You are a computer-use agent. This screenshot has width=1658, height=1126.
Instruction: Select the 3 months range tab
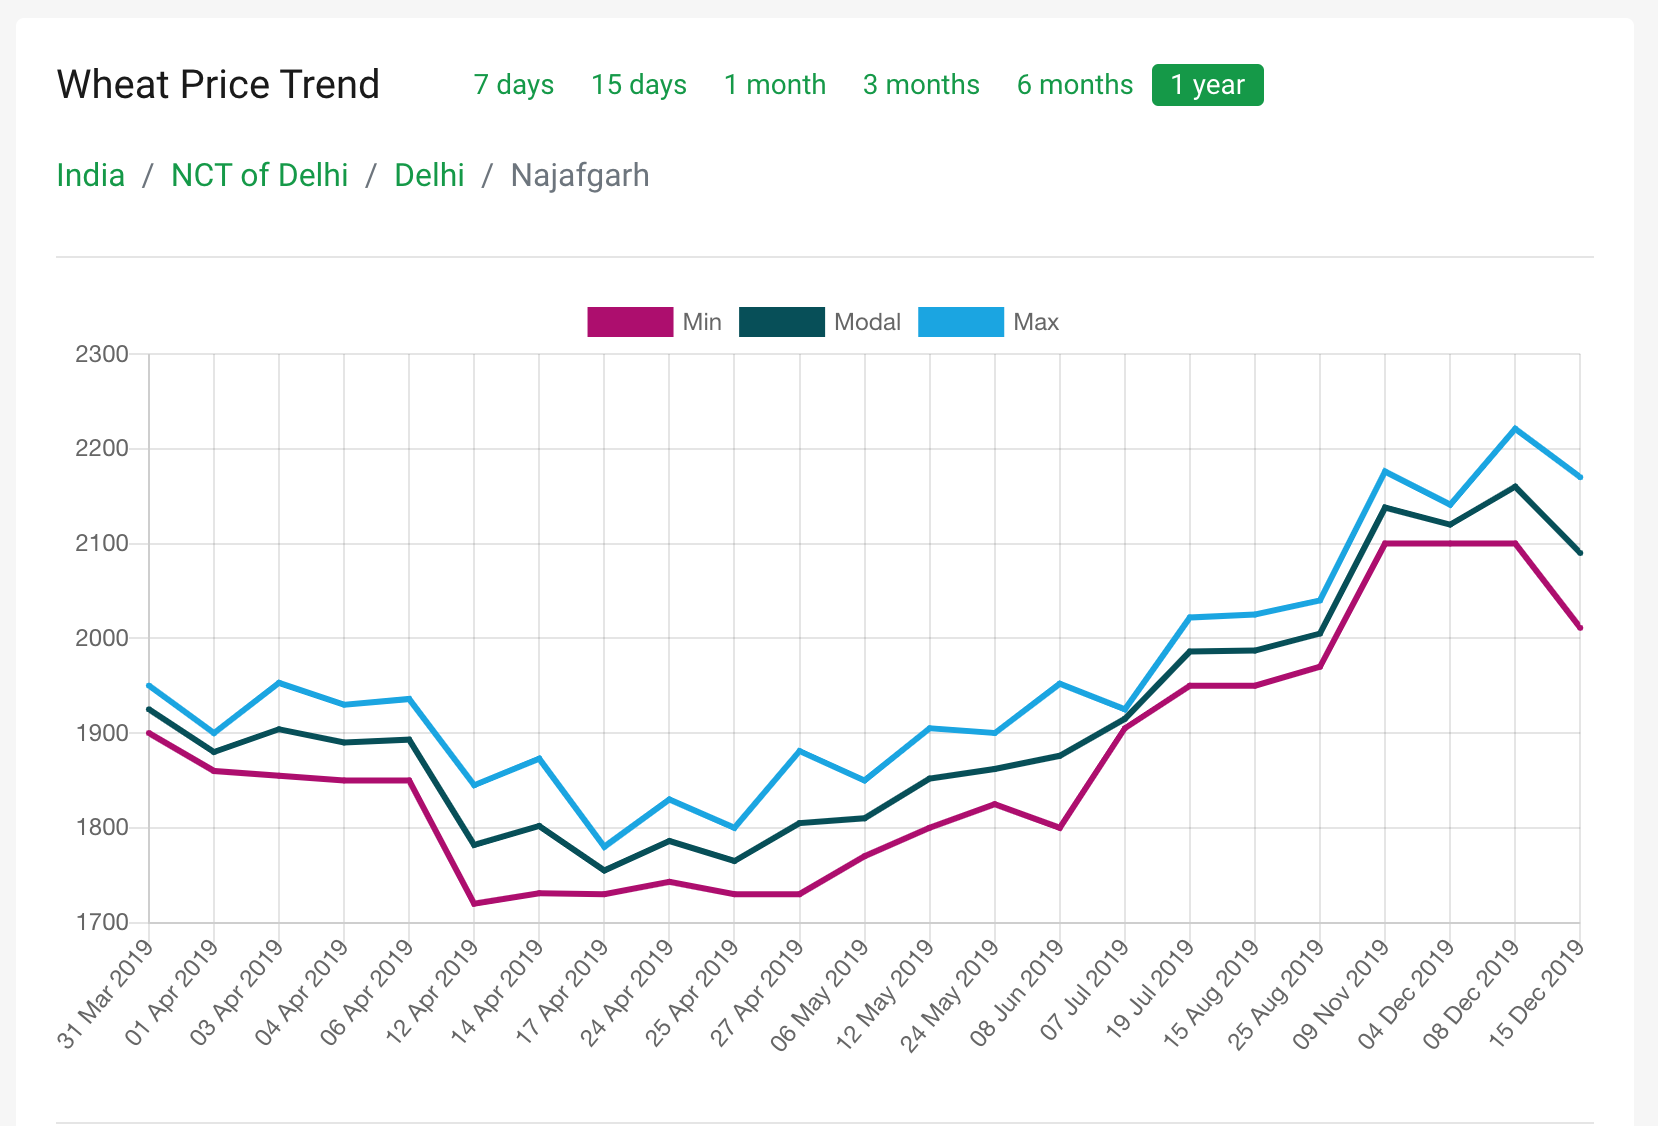click(x=921, y=85)
